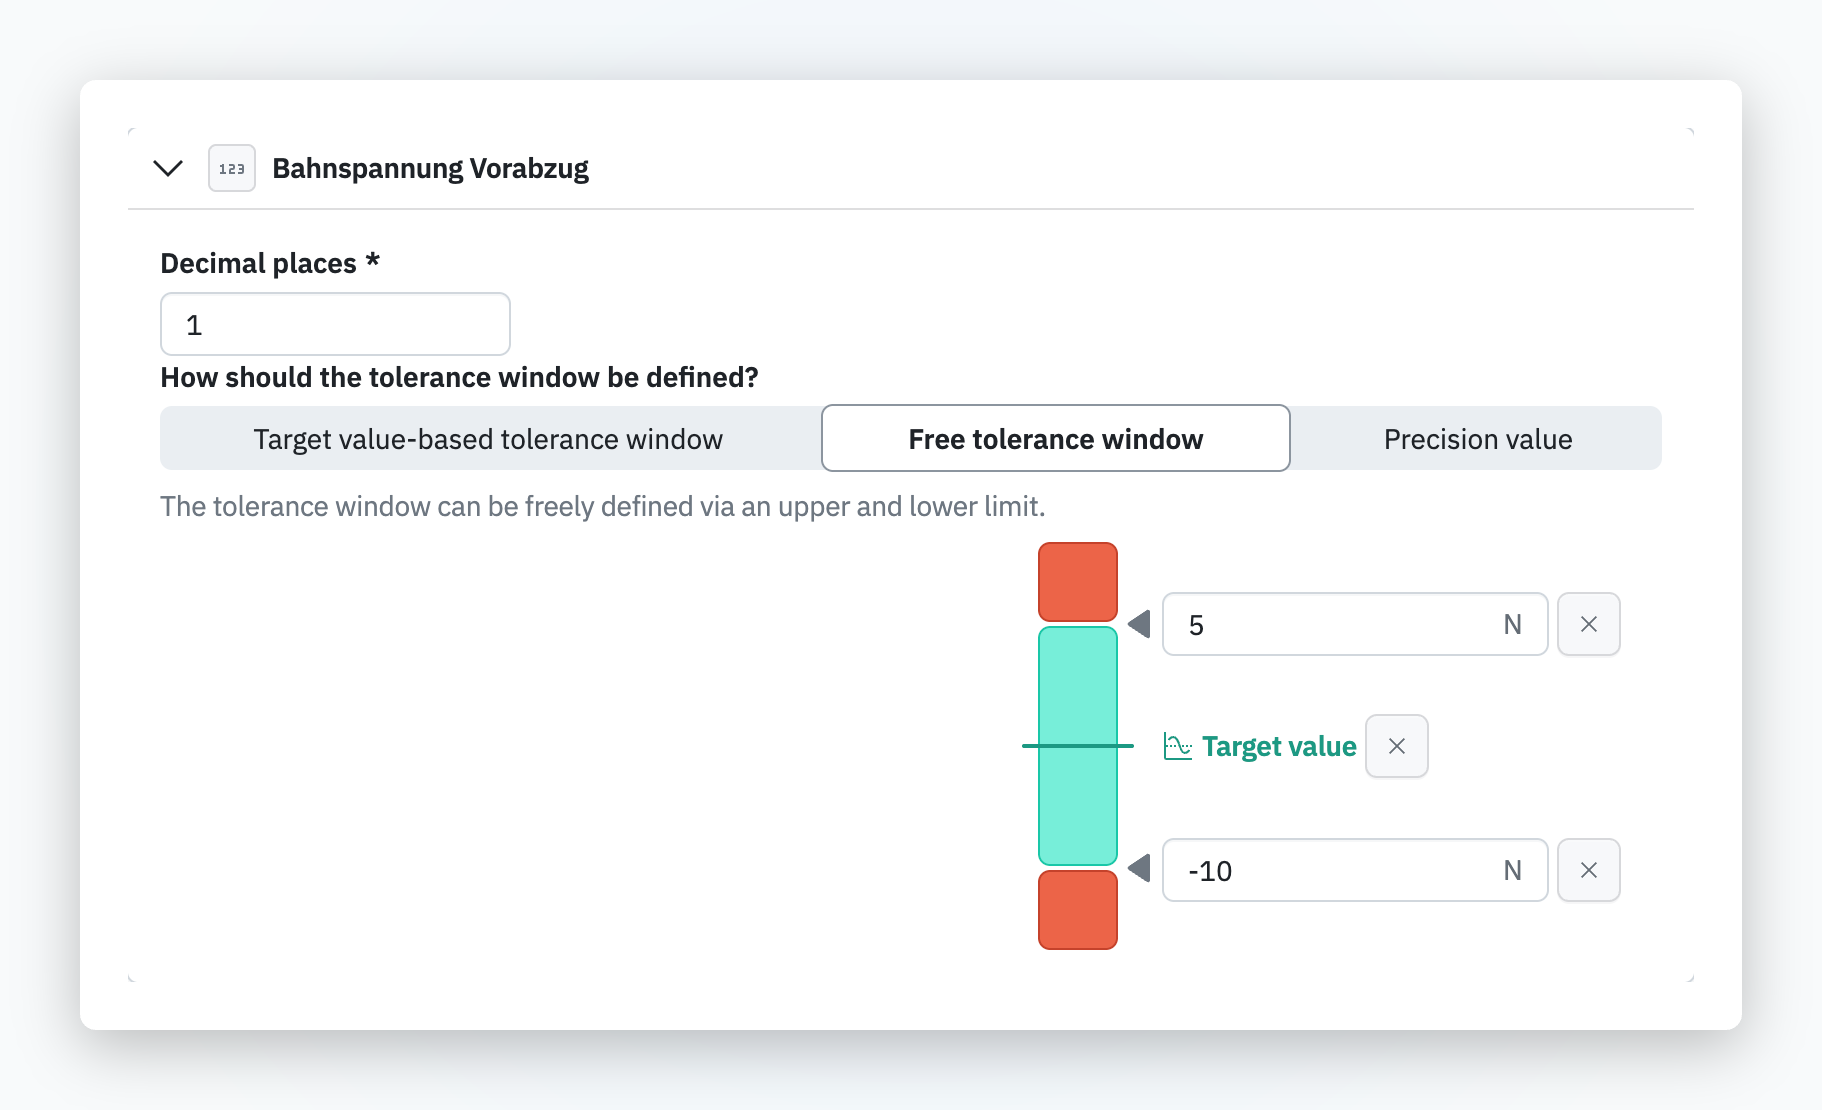Click the Target value label
Viewport: 1822px width, 1110px height.
coord(1279,746)
